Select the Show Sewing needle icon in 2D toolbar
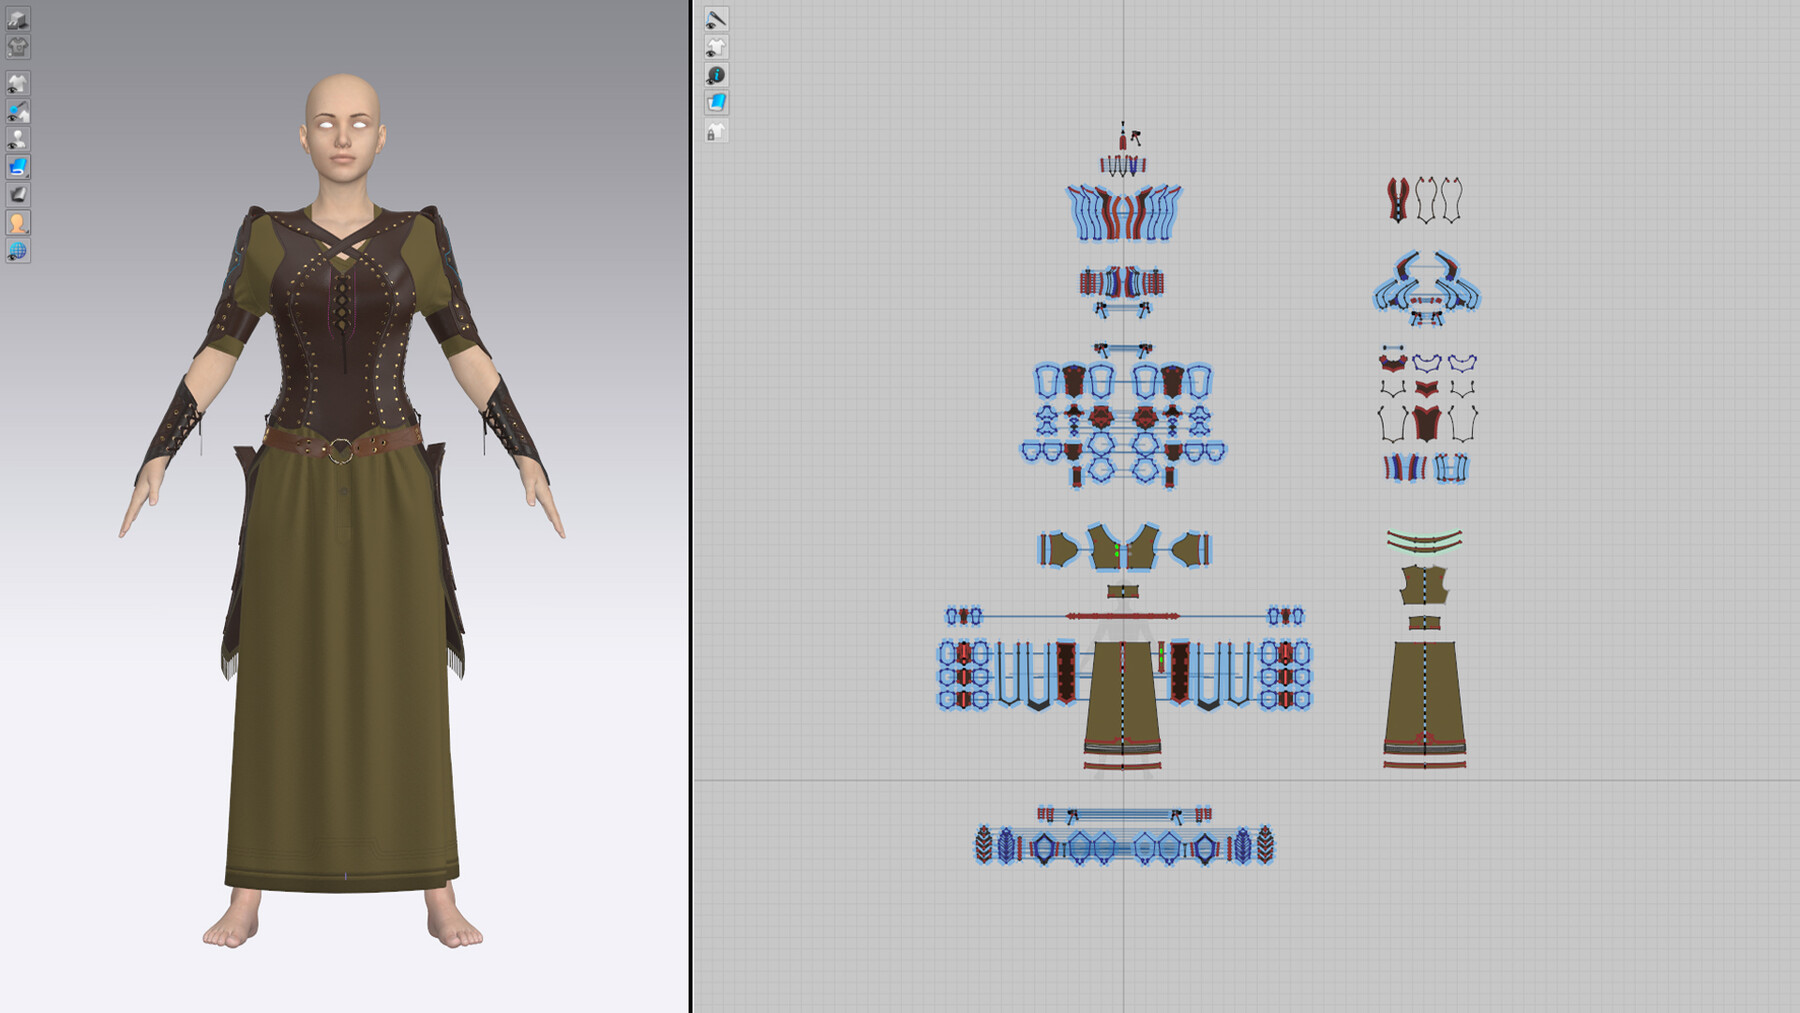 [x=717, y=18]
